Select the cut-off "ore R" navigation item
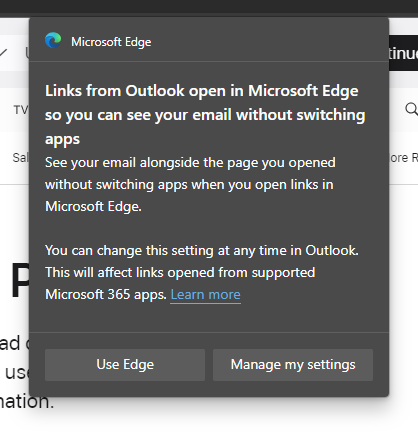The height and width of the screenshot is (438, 418). (403, 158)
